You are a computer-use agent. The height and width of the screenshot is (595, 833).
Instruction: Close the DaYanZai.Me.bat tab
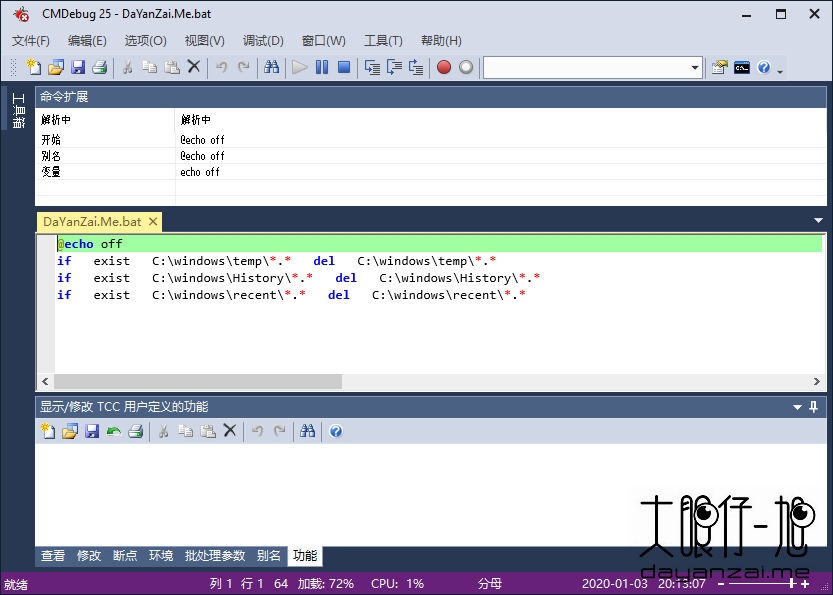click(x=153, y=222)
